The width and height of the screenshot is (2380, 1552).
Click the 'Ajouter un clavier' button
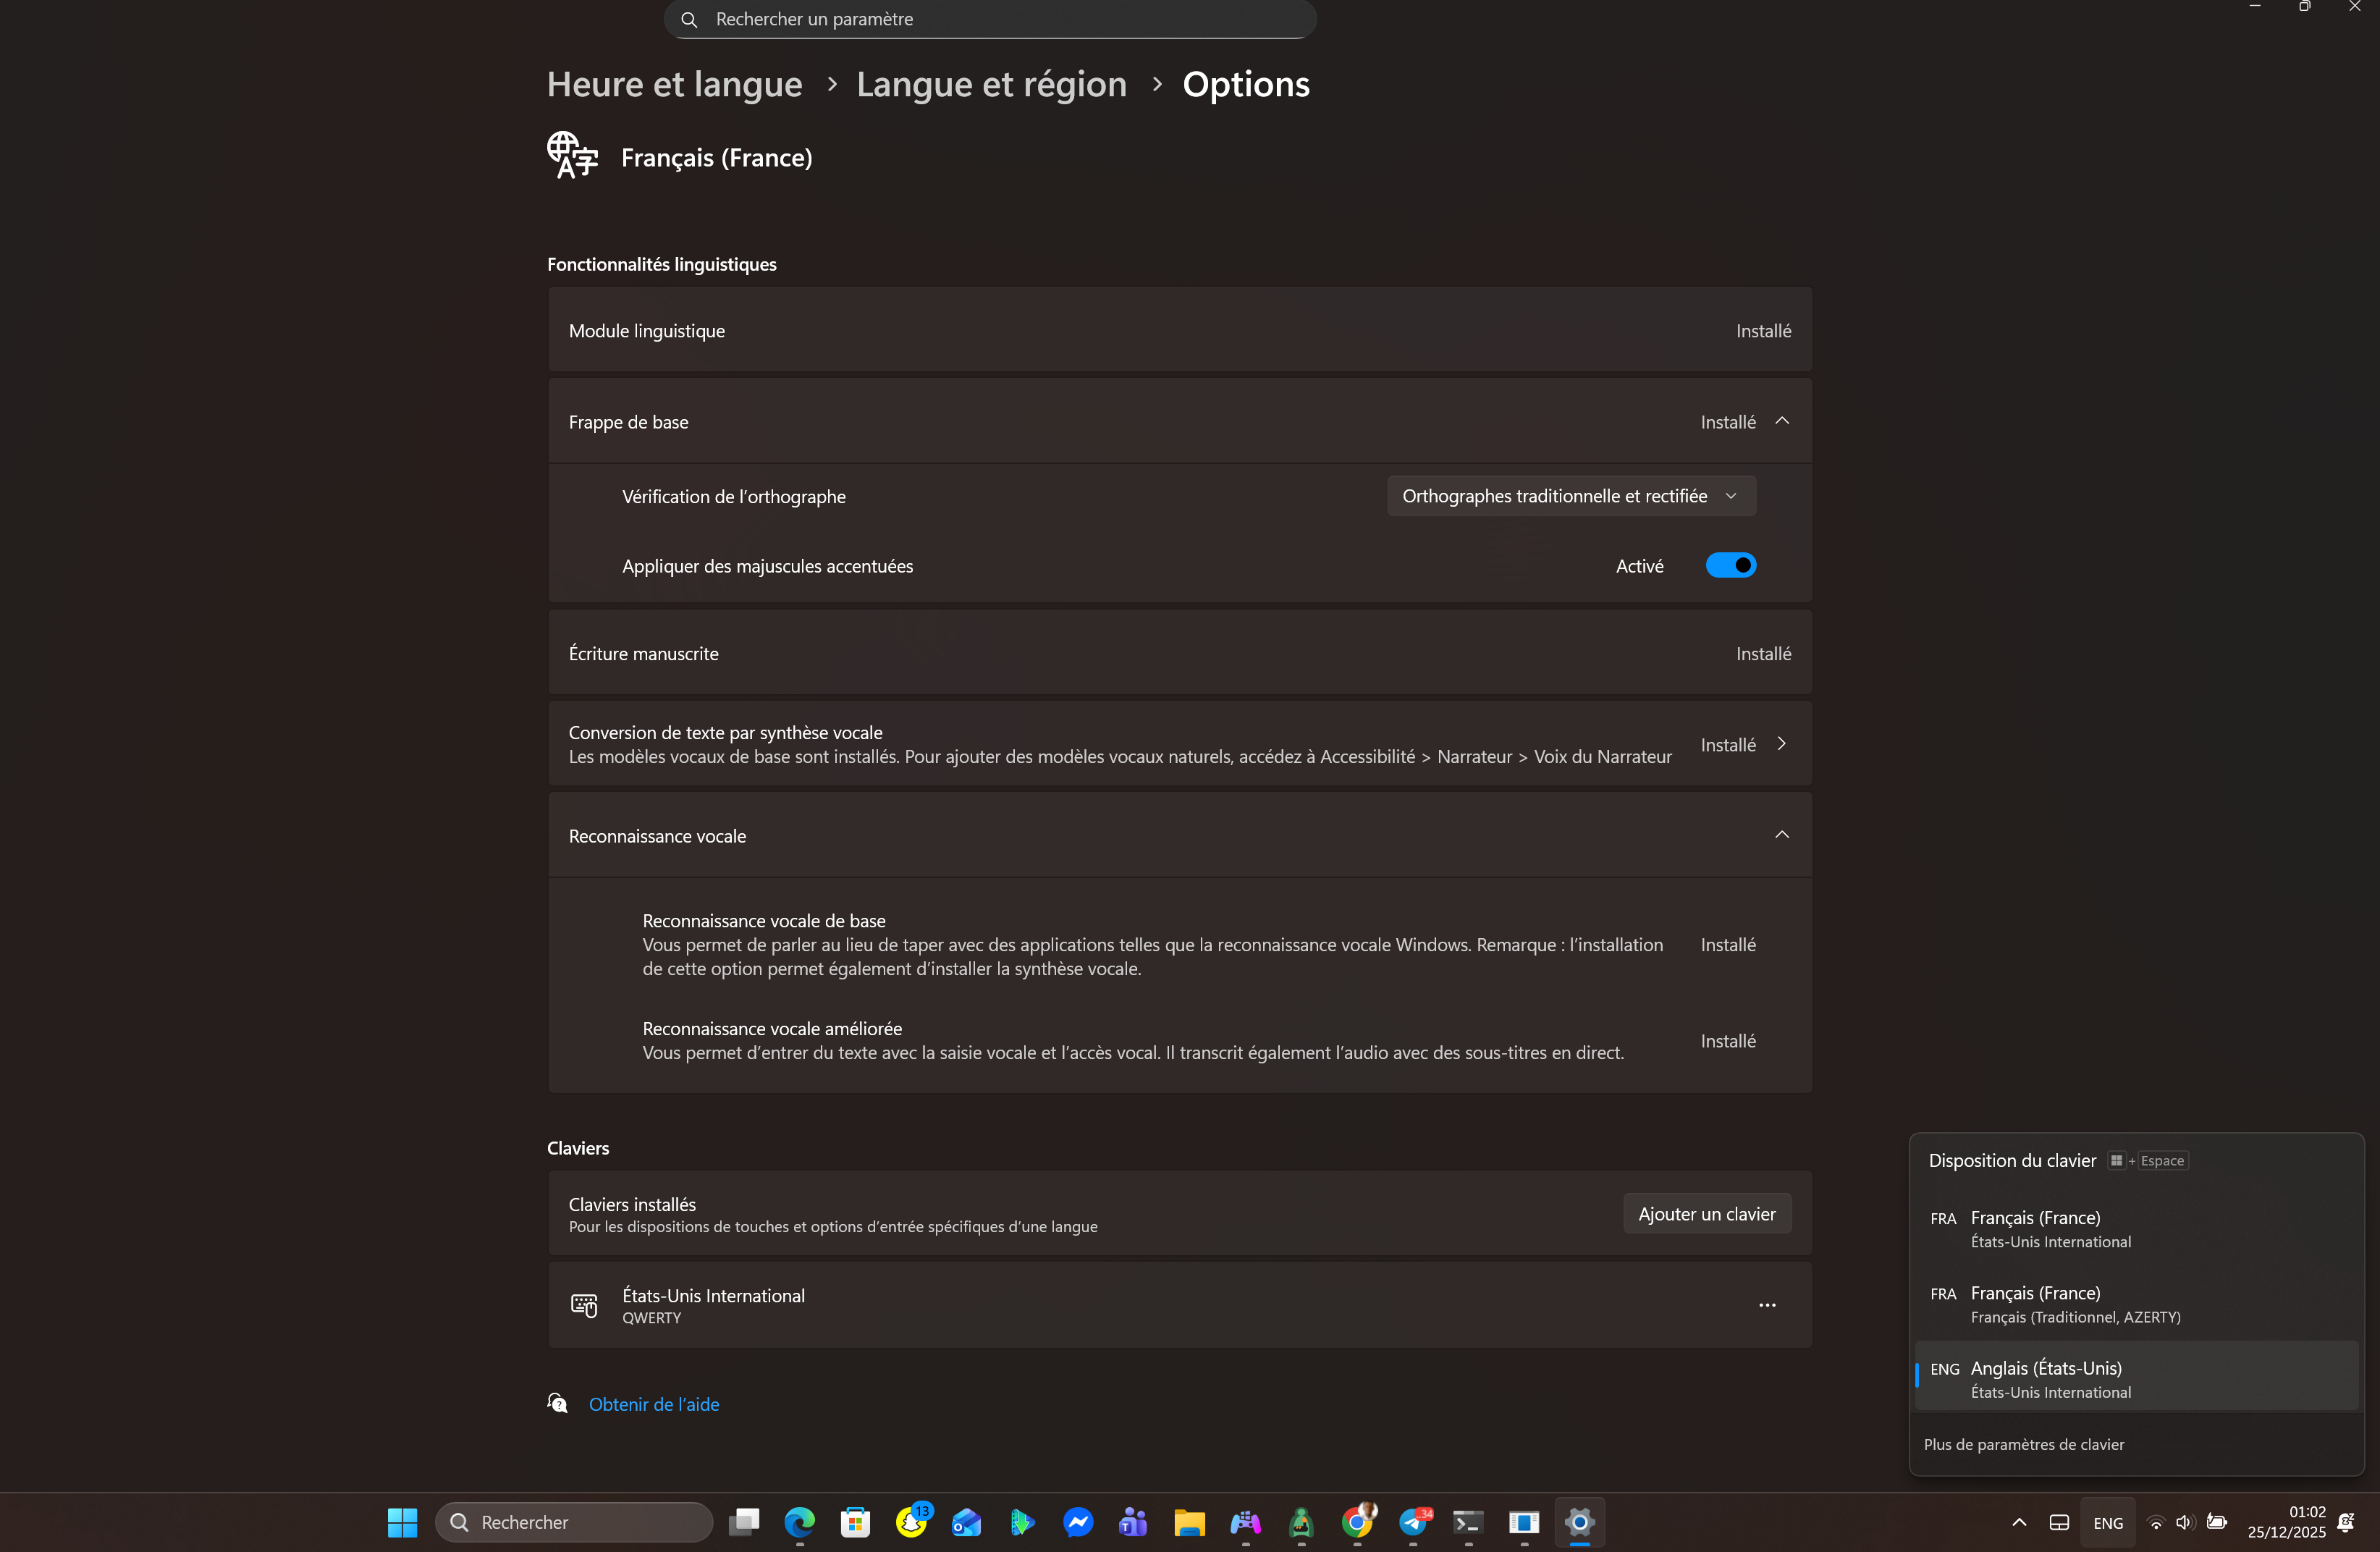coord(1706,1214)
